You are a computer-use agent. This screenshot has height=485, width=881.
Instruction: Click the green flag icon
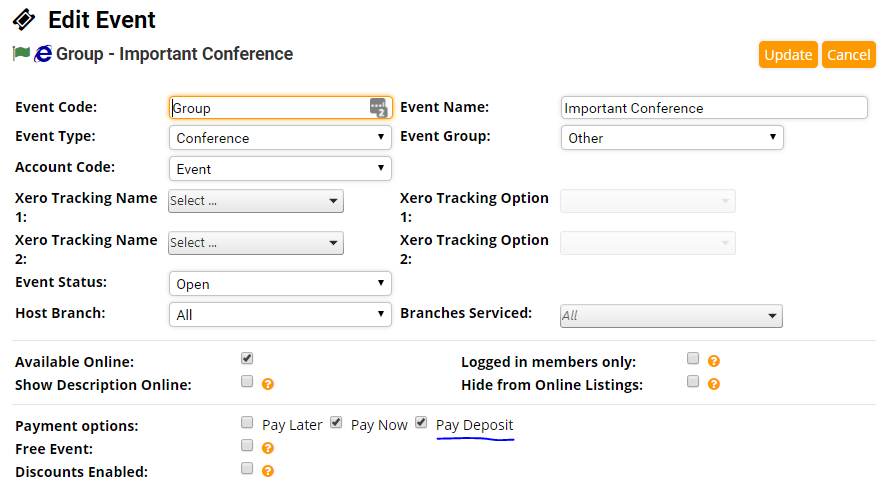click(21, 53)
